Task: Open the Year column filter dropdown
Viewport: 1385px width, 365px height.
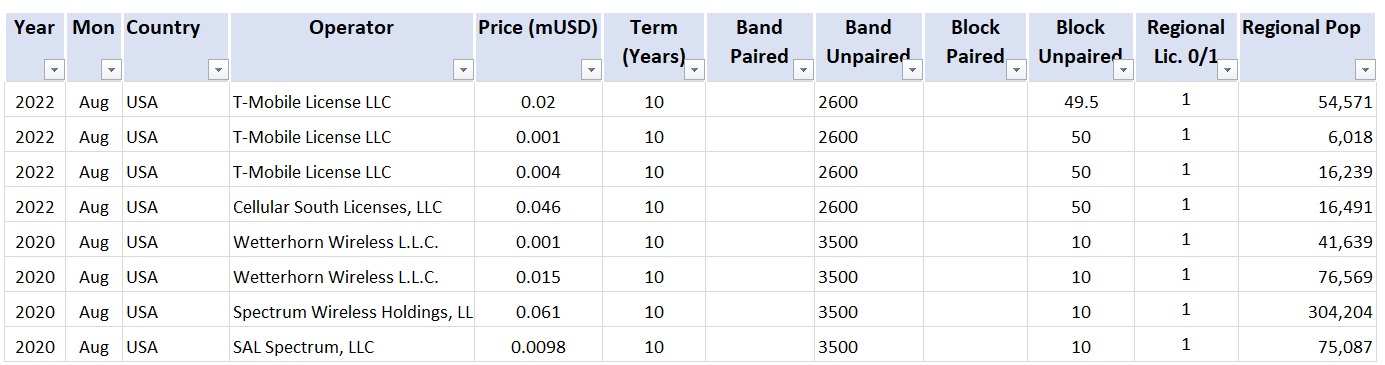Action: point(54,70)
